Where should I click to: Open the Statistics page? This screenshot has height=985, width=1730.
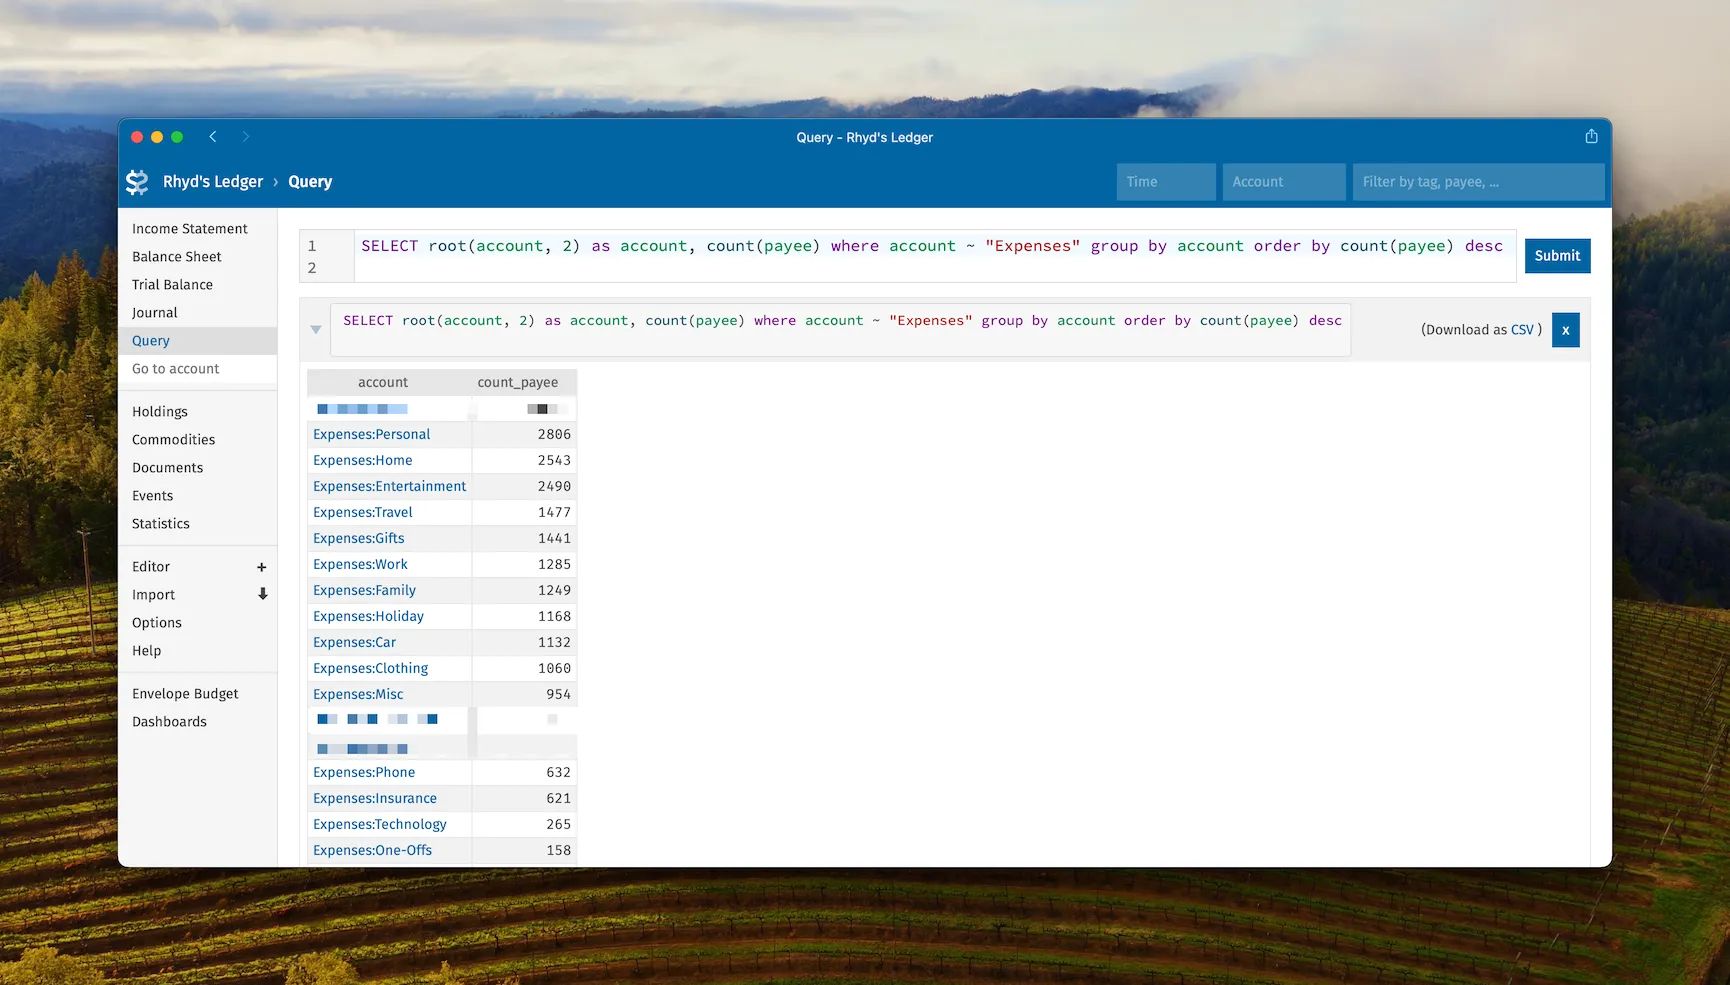[160, 523]
